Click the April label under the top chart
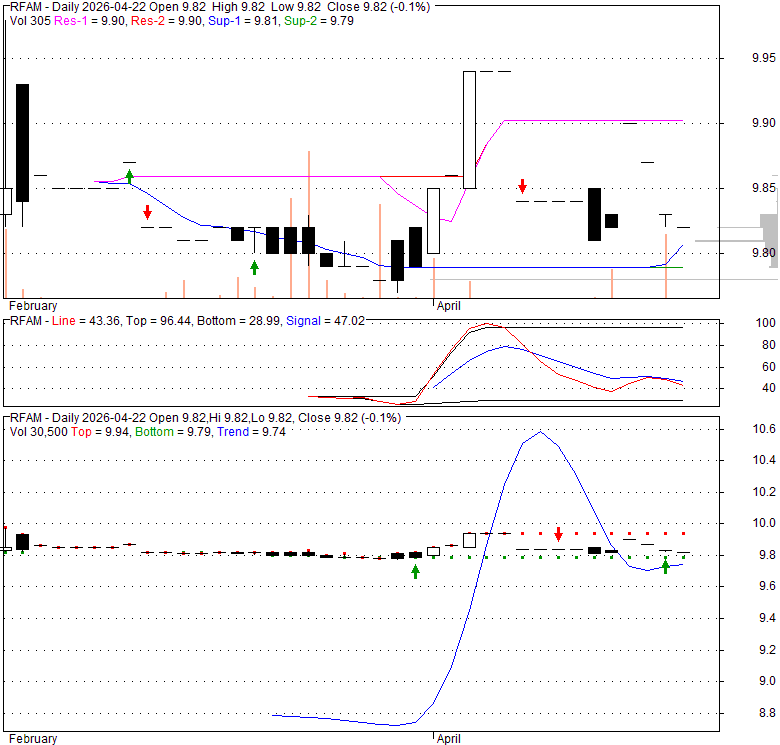The height and width of the screenshot is (745, 780). pyautogui.click(x=449, y=306)
